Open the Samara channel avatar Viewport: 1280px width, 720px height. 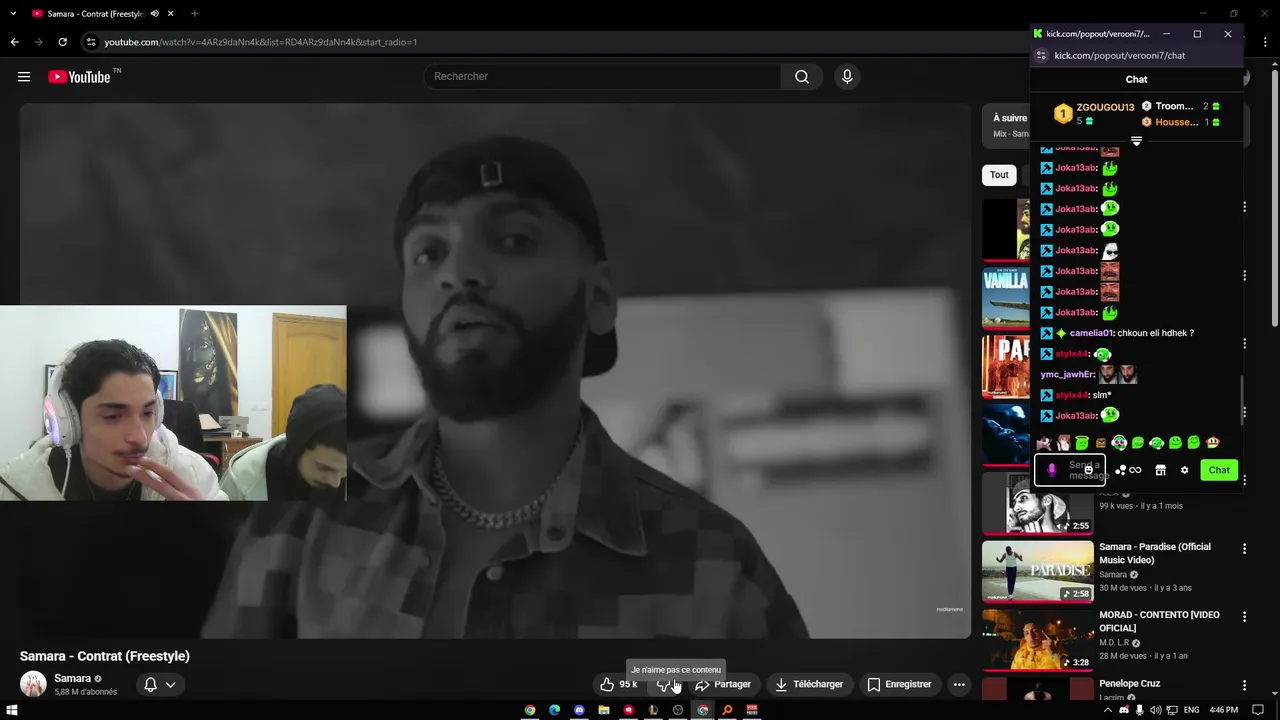tap(33, 684)
